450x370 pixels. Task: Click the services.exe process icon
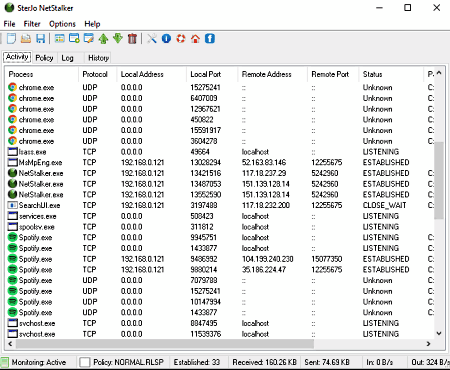coord(13,216)
